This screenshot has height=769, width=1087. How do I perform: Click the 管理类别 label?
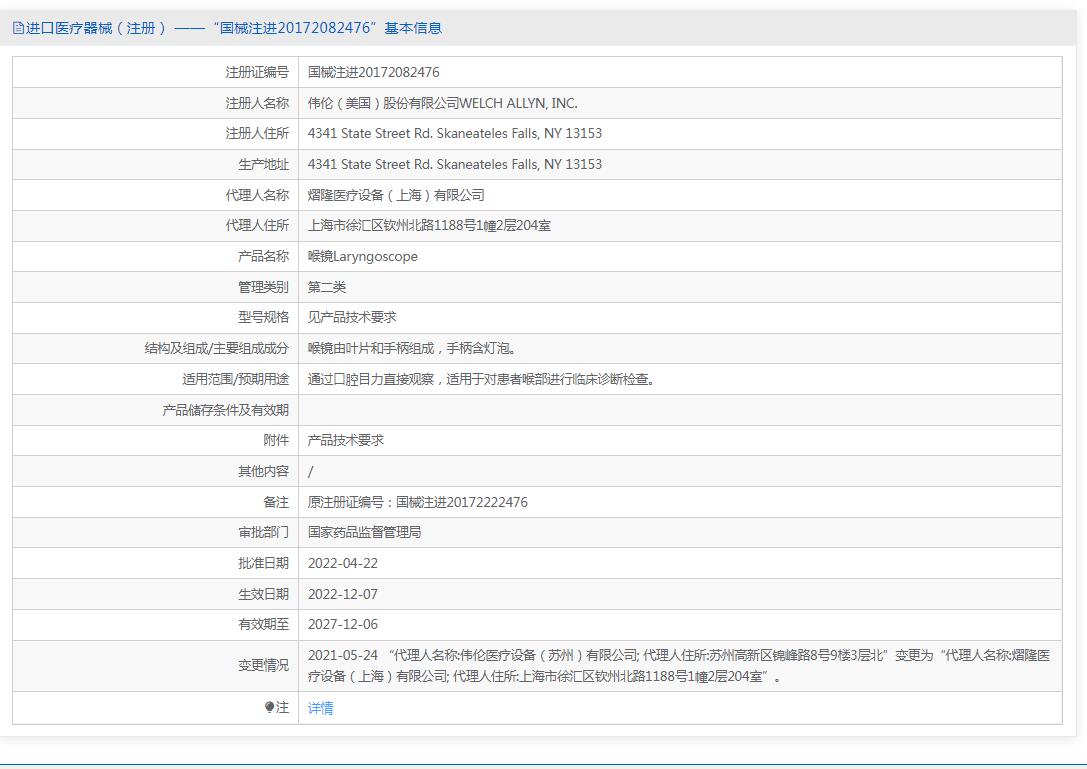point(263,287)
